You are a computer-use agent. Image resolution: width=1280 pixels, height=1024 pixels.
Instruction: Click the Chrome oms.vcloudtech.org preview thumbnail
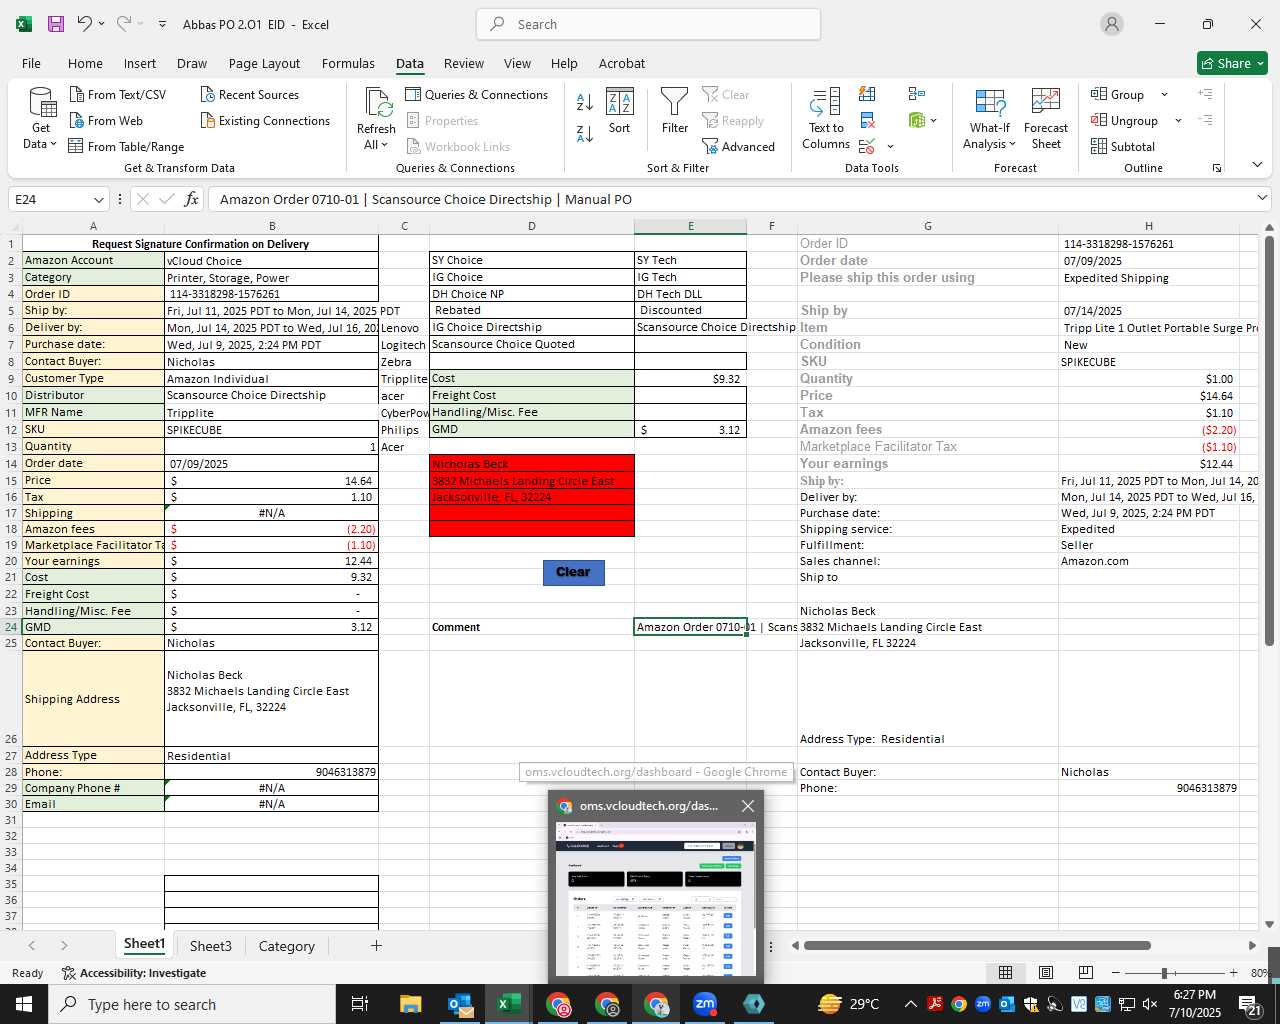656,899
